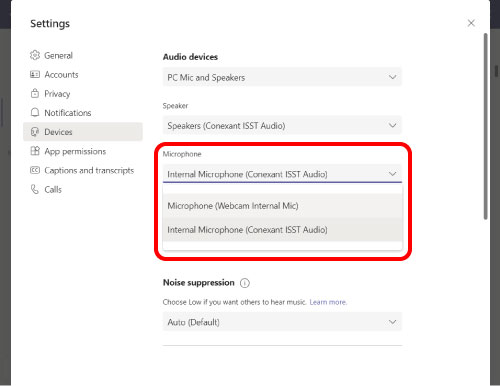Click the Calls phone icon
This screenshot has height=386, width=500.
[35, 189]
